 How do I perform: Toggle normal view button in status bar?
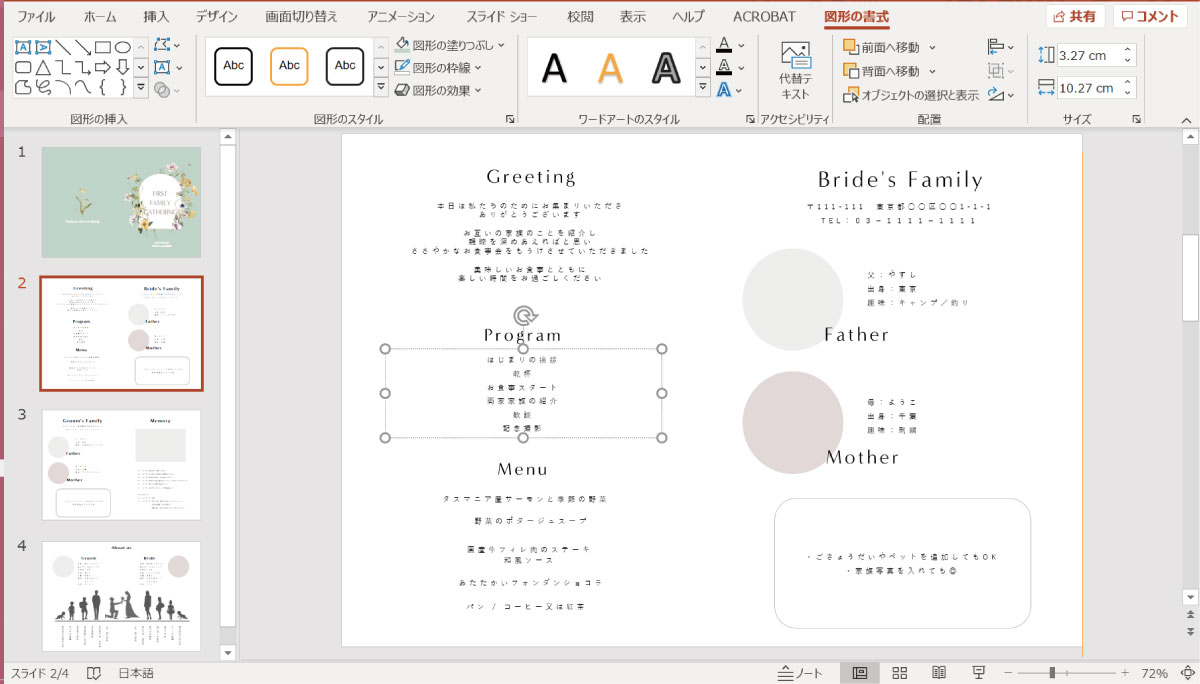pos(859,673)
